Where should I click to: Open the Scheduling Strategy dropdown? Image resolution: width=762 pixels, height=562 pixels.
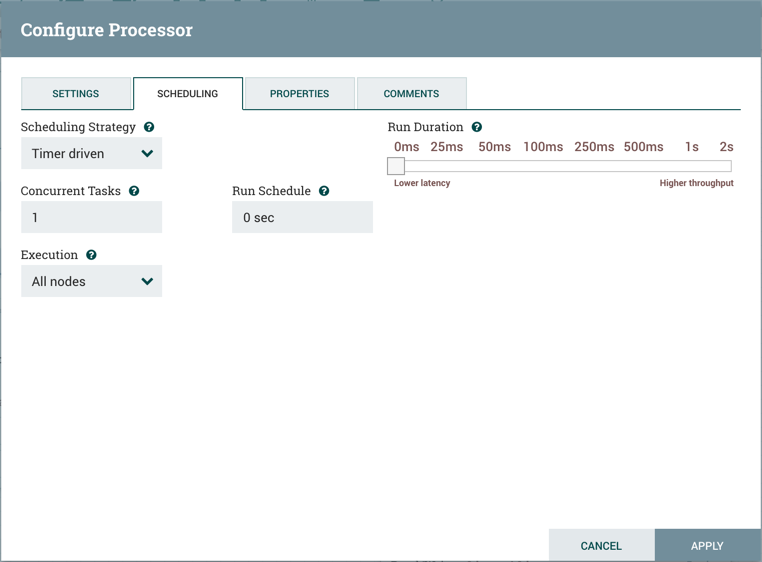(x=91, y=154)
